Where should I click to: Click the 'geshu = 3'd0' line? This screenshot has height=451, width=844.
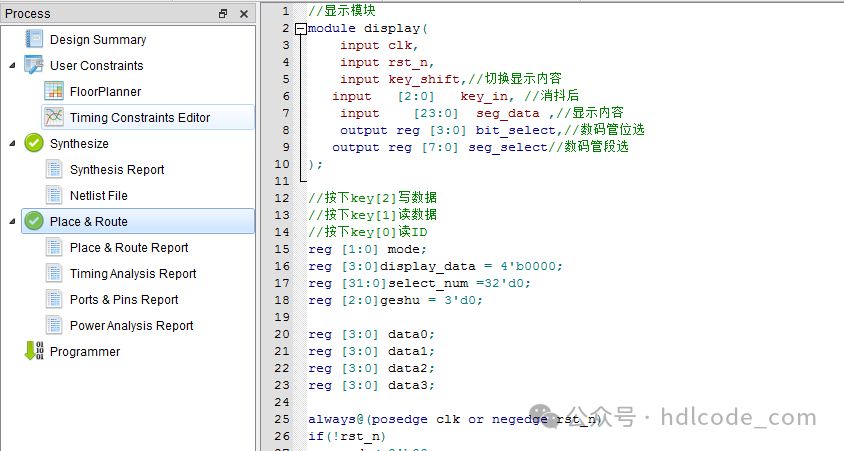(396, 300)
